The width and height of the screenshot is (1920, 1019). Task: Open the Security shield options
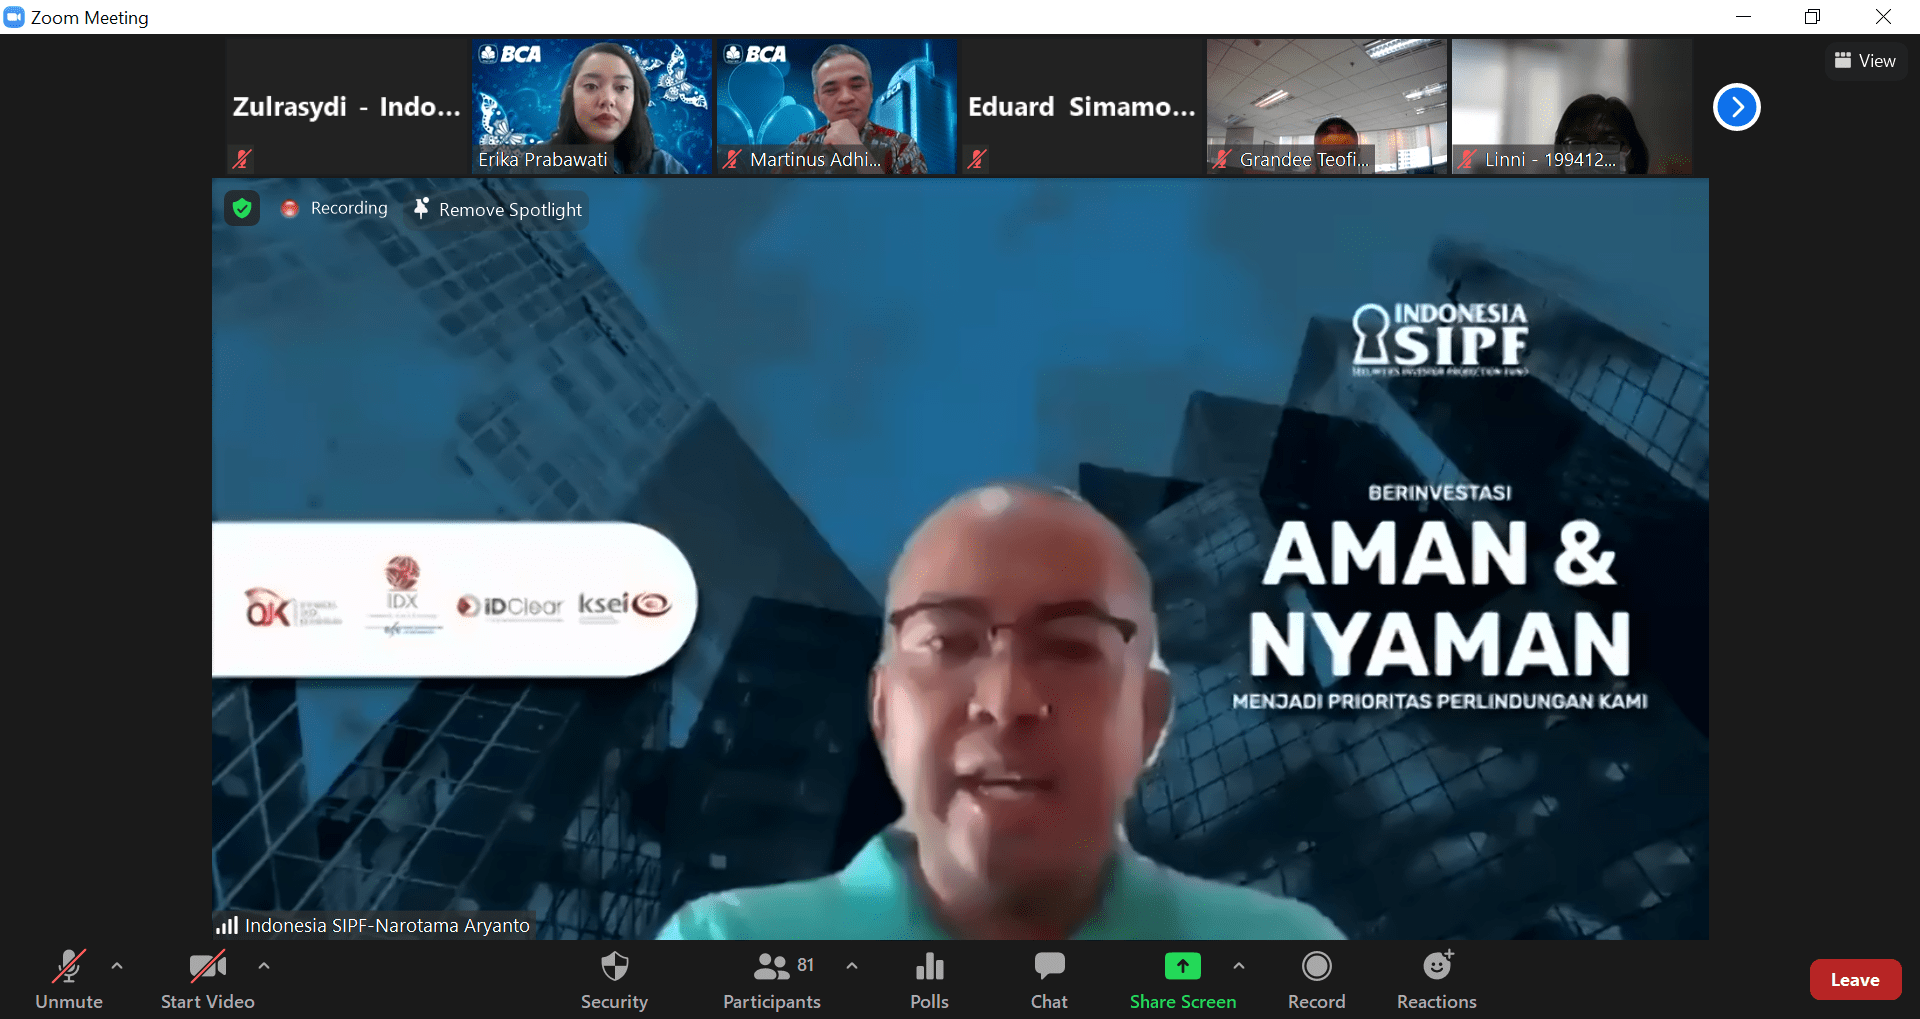[x=614, y=979]
